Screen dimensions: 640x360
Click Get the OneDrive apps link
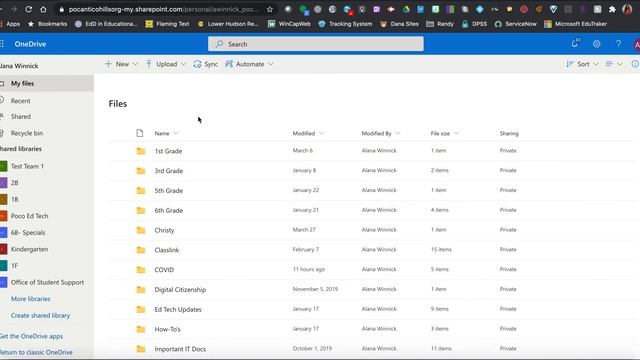(31, 336)
